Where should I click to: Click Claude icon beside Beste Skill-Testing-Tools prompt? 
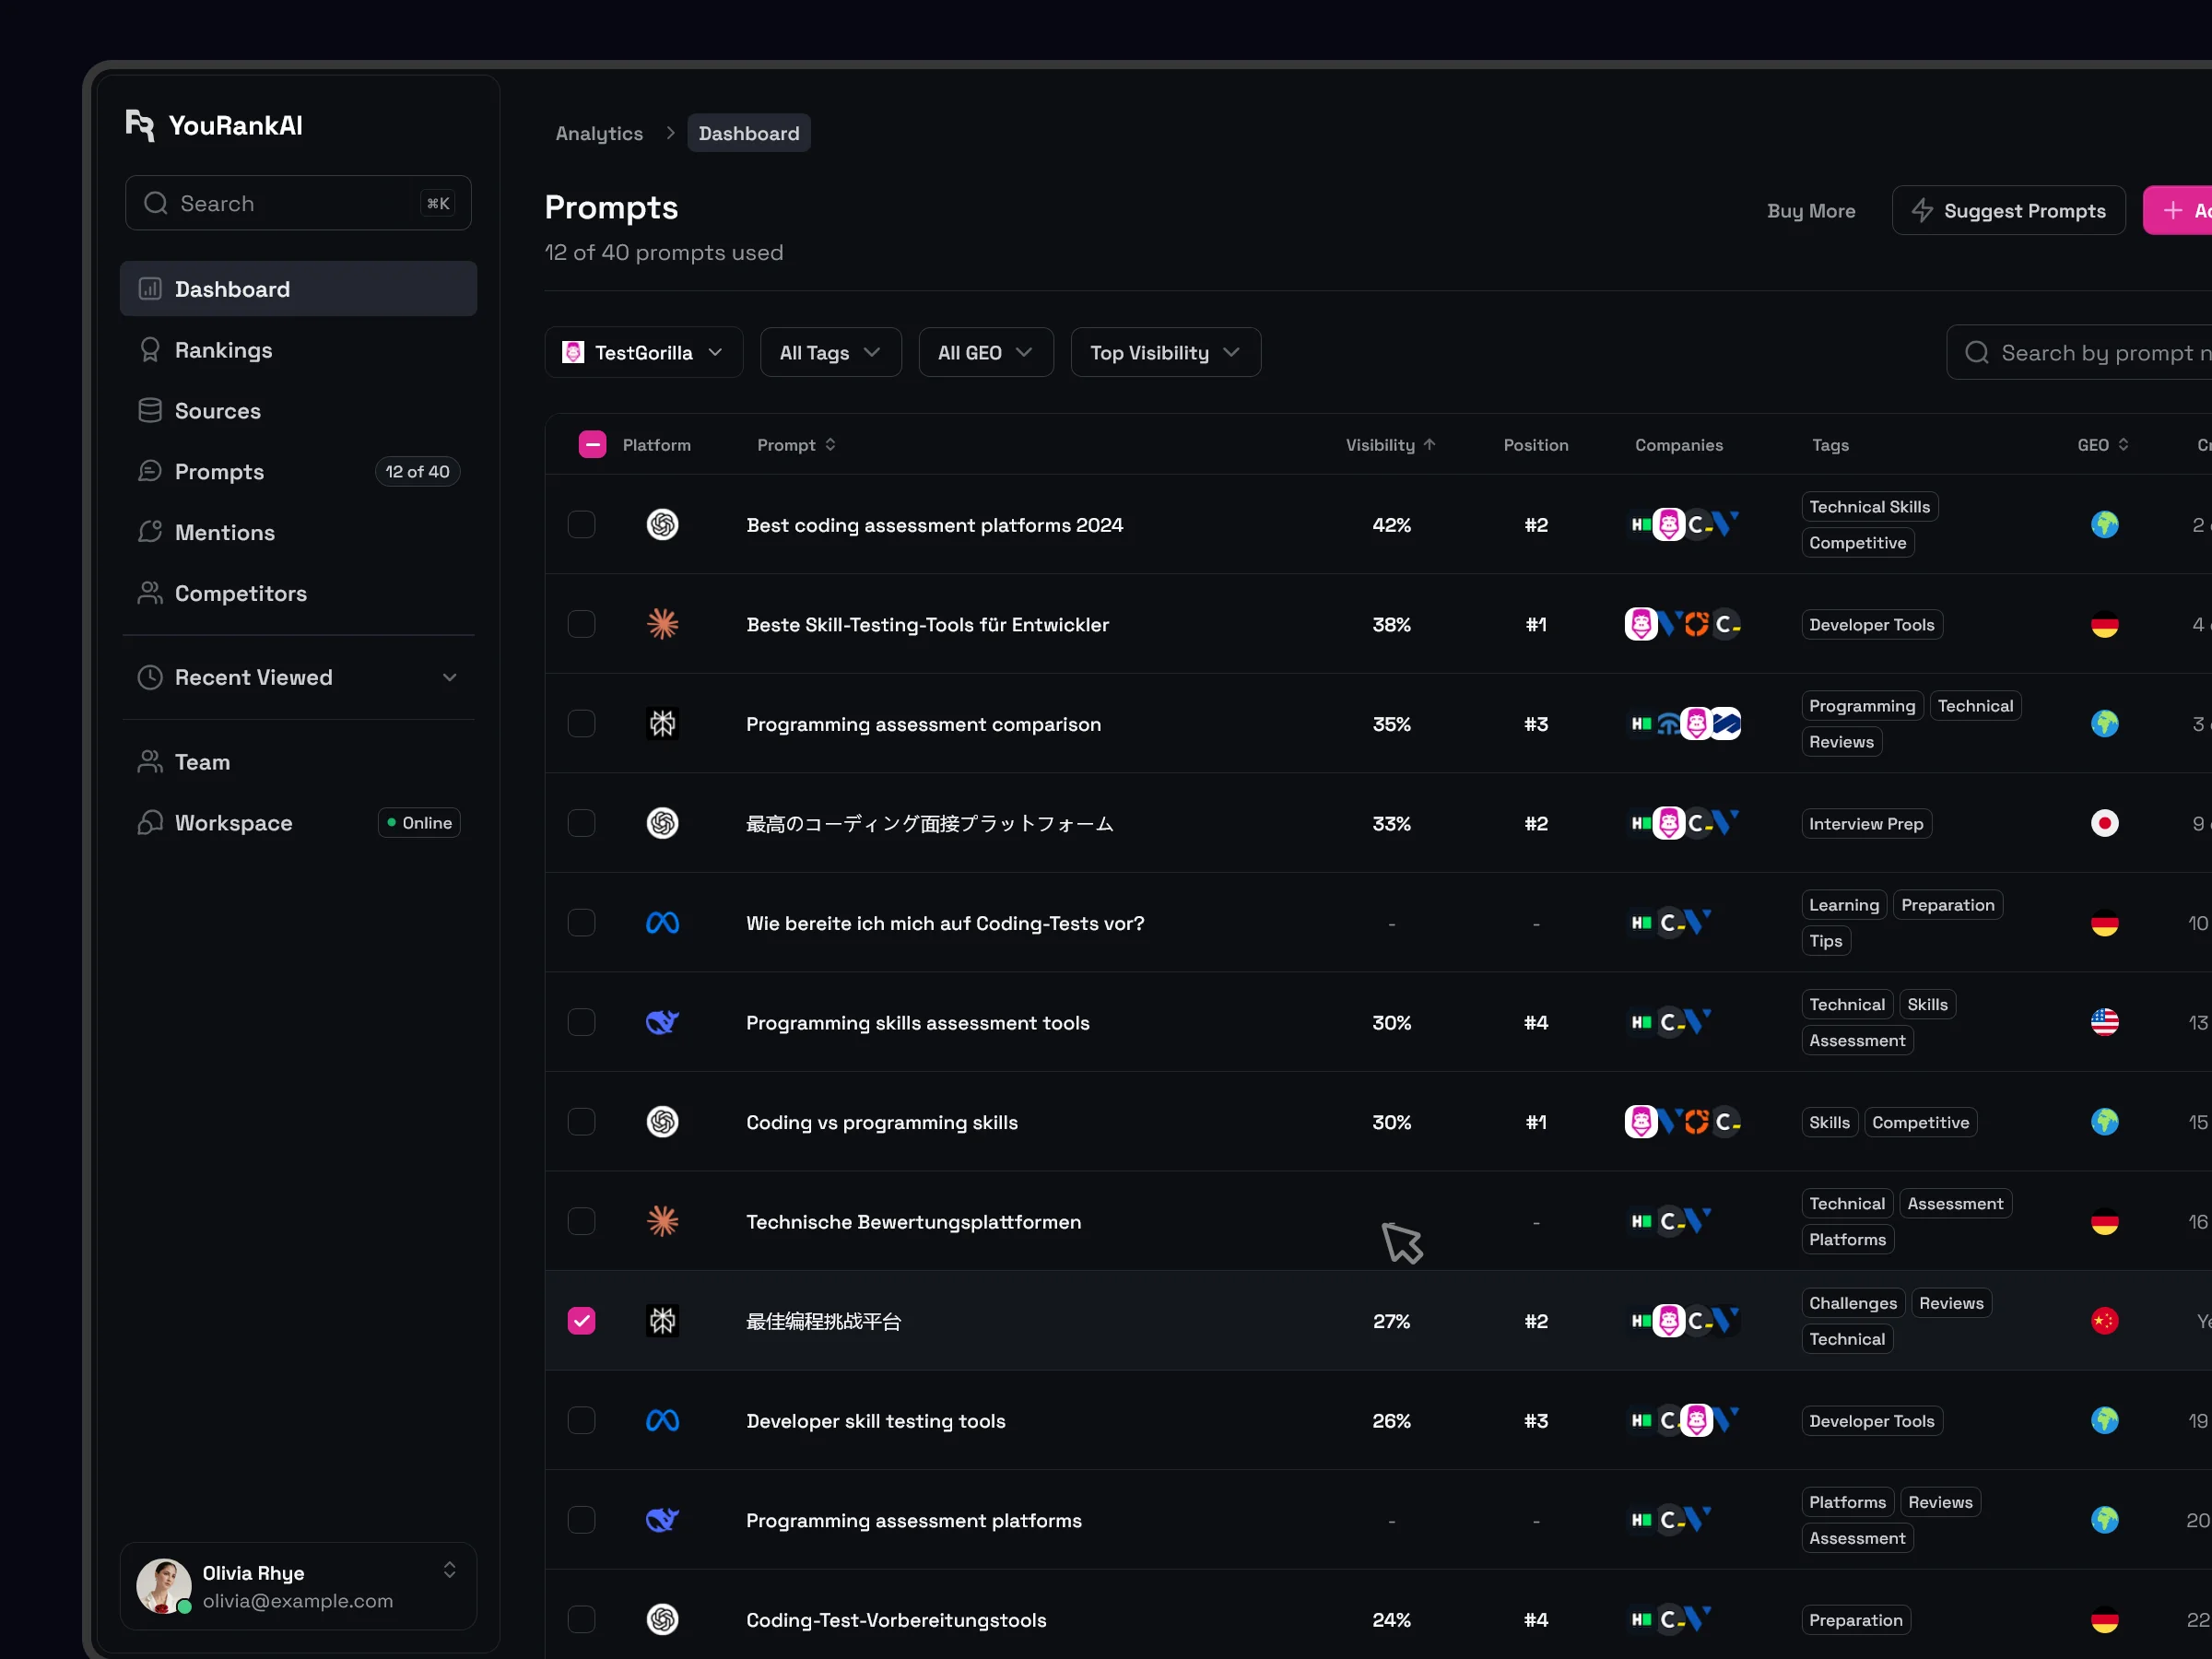pos(662,624)
